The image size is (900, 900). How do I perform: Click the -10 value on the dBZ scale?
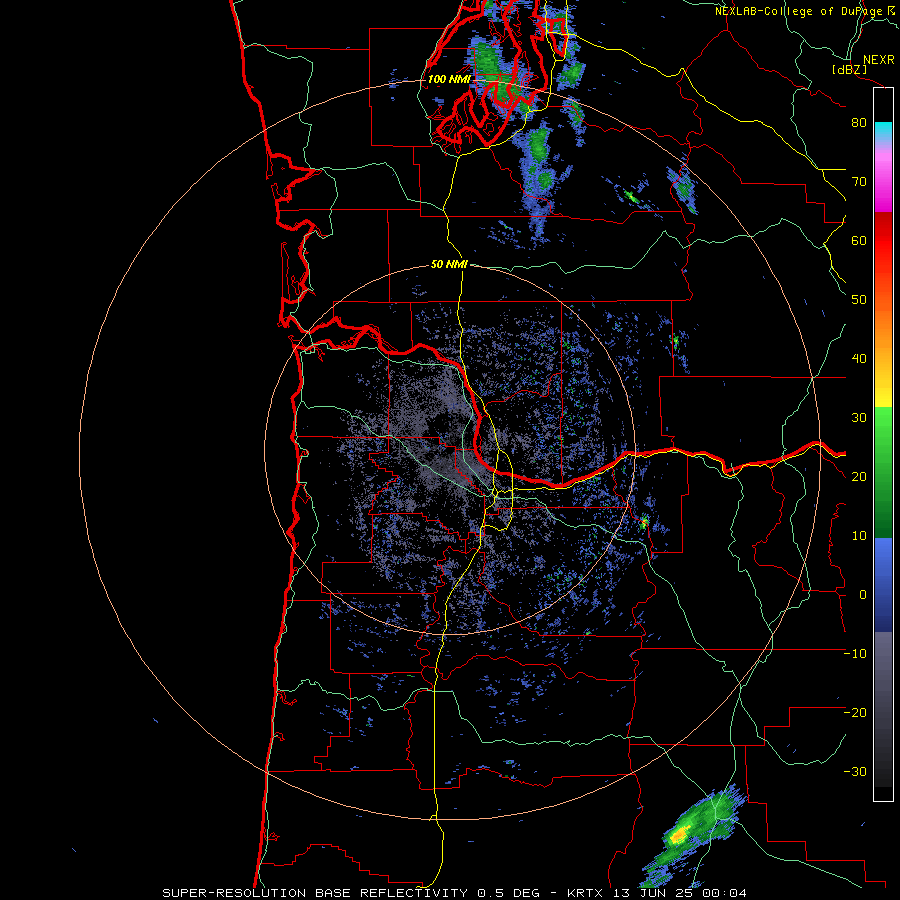pyautogui.click(x=855, y=654)
